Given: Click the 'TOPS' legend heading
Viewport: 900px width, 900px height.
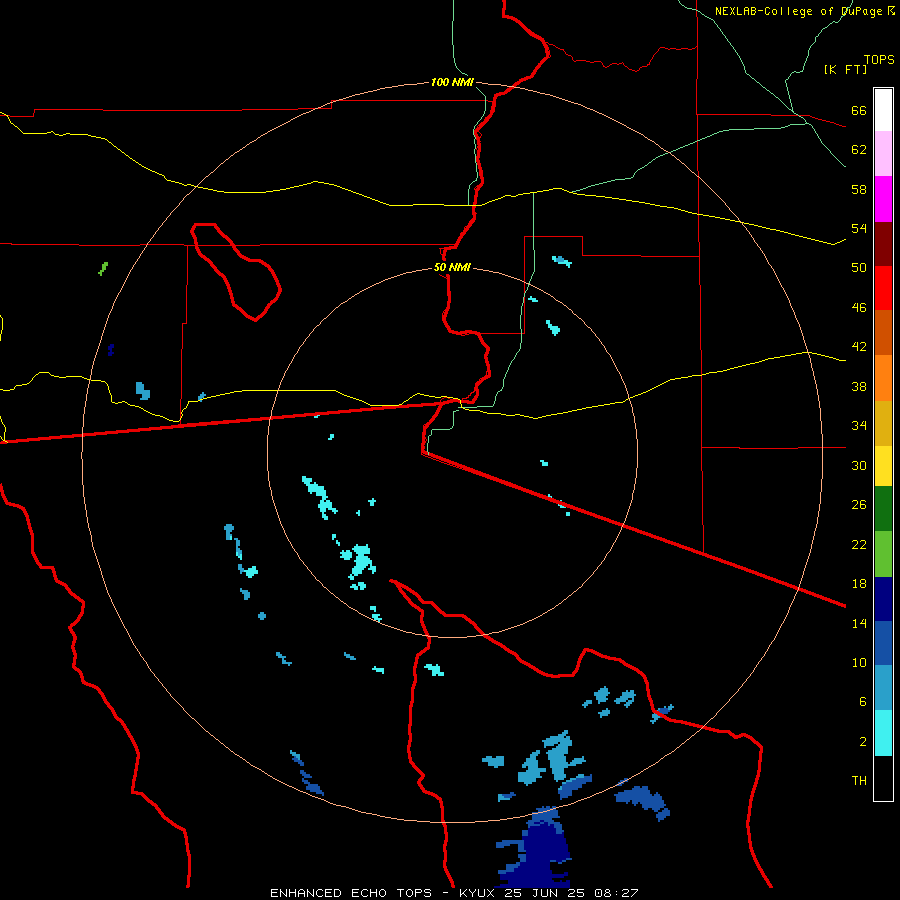Looking at the screenshot, I should (x=879, y=59).
